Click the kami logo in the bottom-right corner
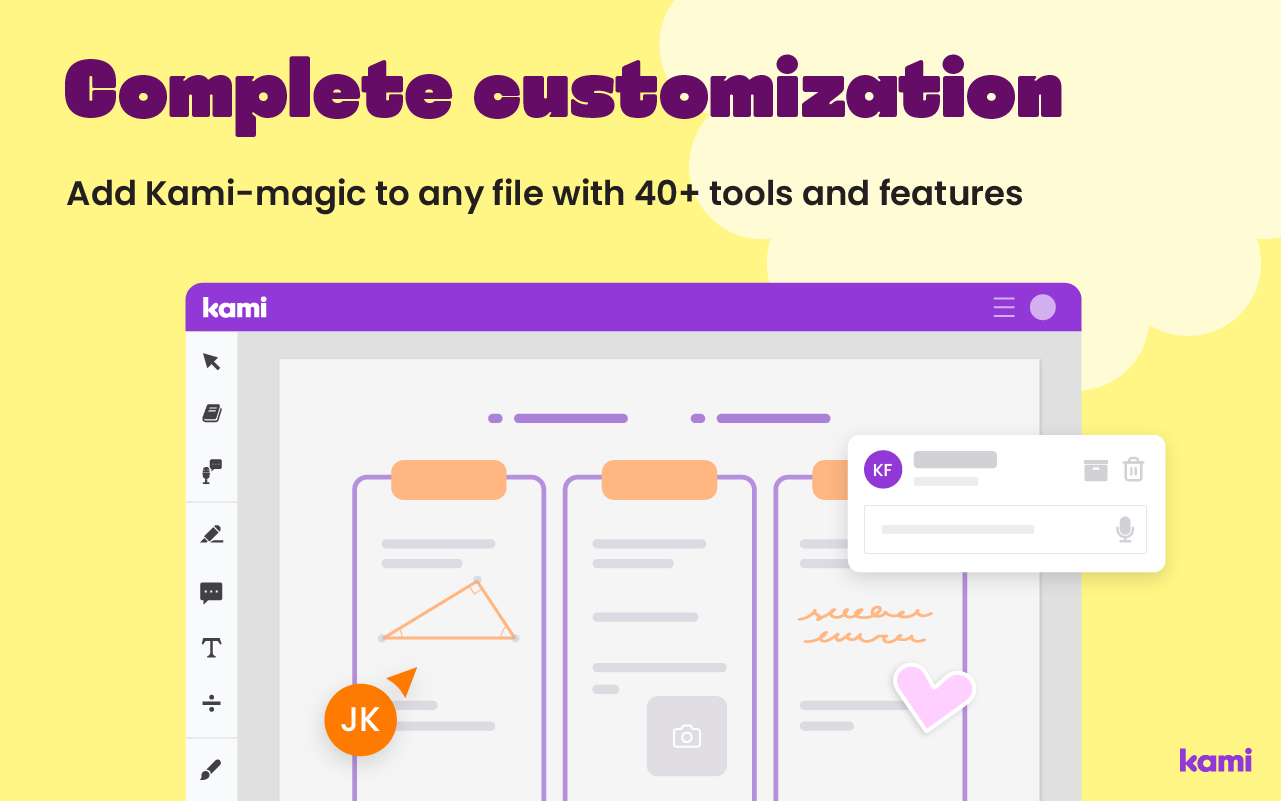The image size is (1281, 801). 1214,761
